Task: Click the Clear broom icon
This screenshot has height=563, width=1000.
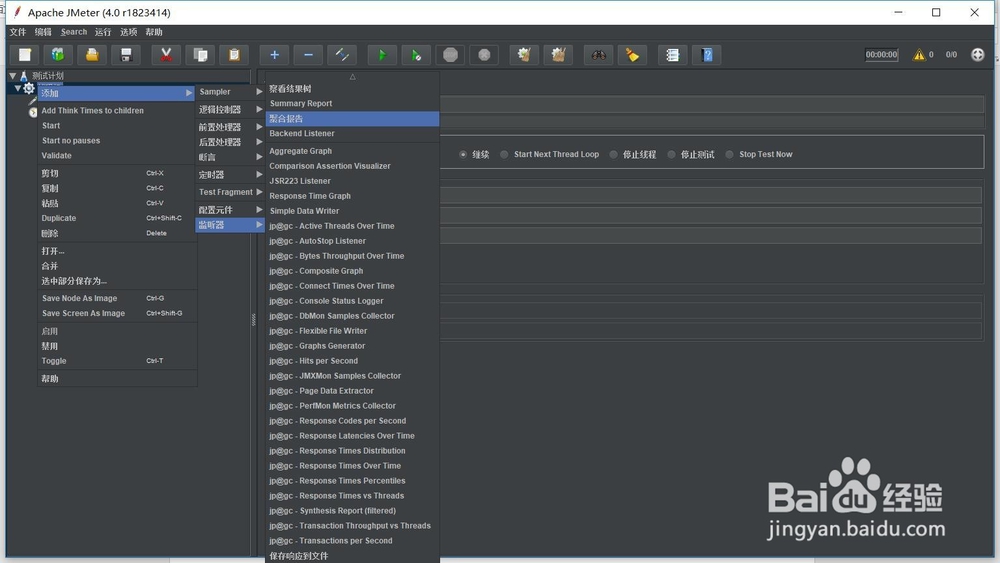Action: coord(524,55)
